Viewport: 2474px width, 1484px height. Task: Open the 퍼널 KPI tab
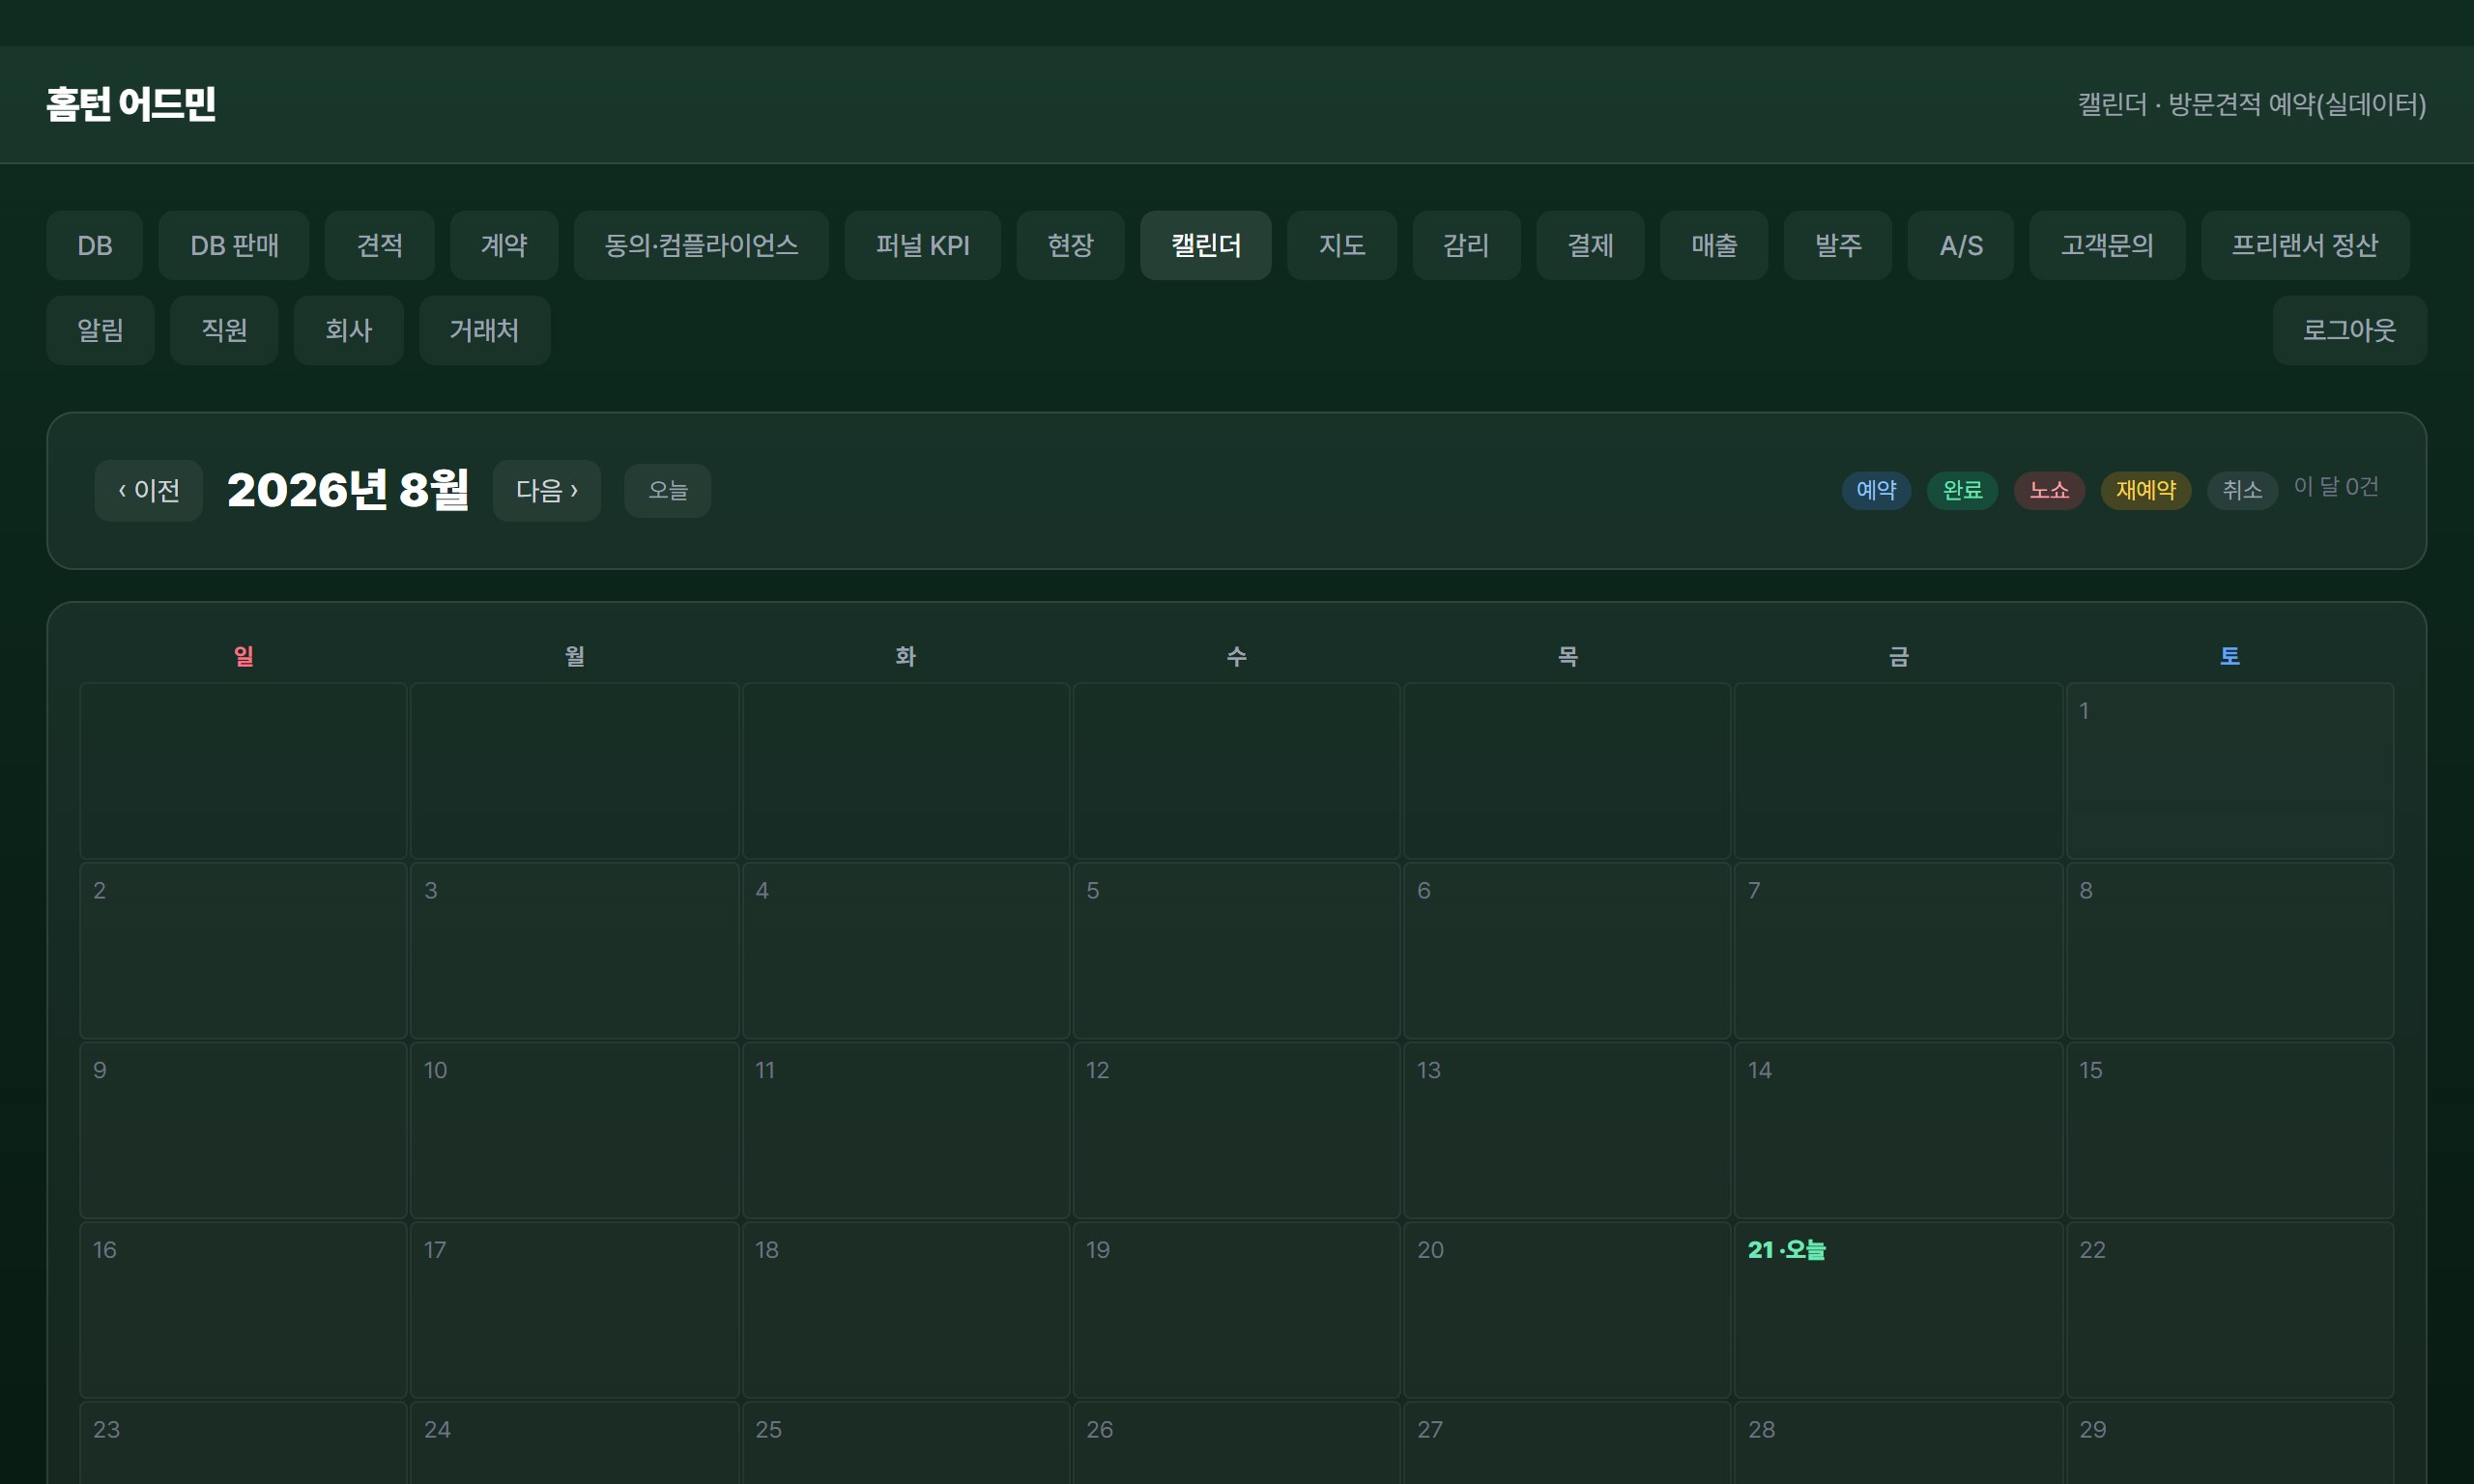922,245
